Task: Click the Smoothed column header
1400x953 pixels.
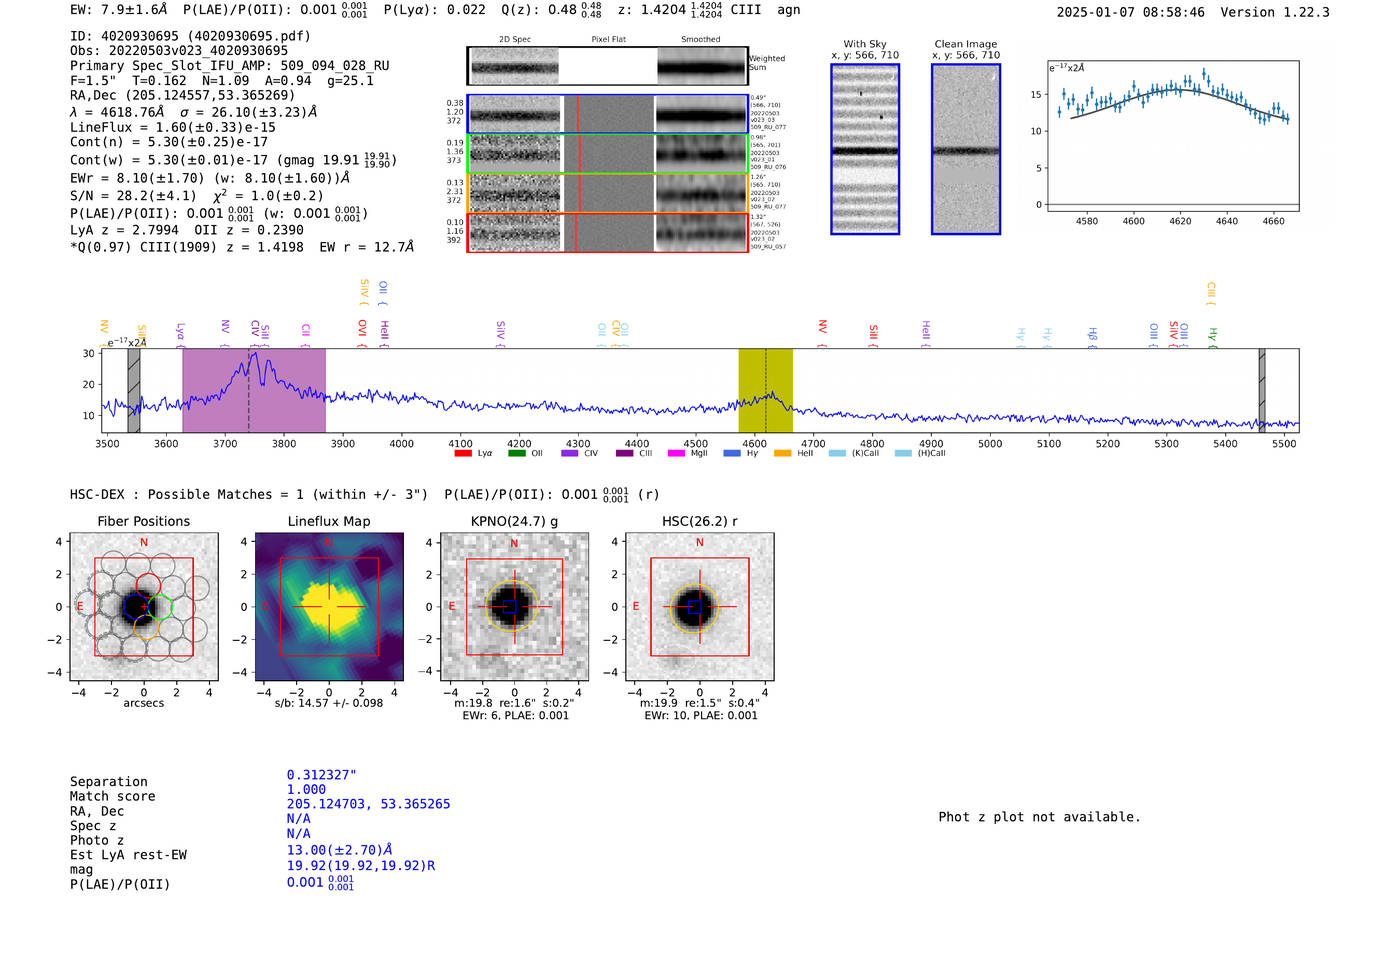Action: pos(700,40)
